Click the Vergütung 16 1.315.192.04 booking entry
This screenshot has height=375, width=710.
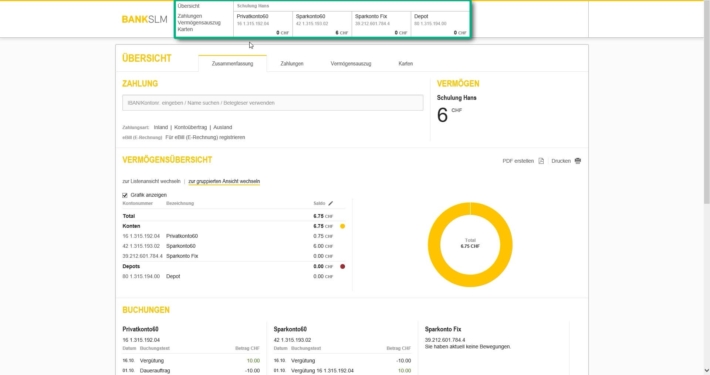342,370
